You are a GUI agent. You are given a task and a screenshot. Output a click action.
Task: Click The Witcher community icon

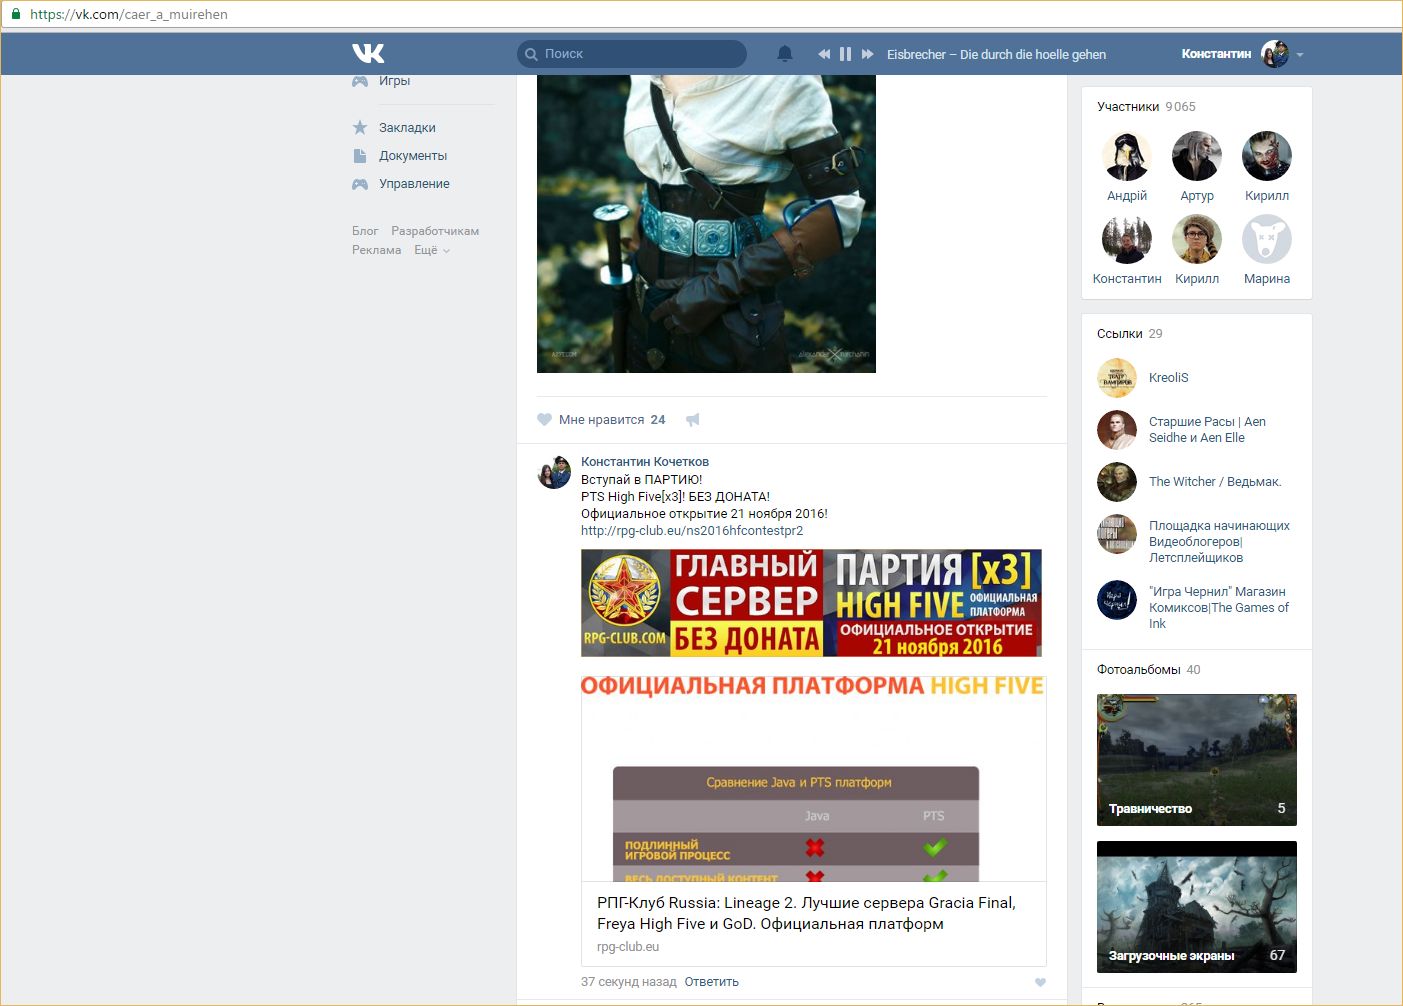pos(1117,482)
